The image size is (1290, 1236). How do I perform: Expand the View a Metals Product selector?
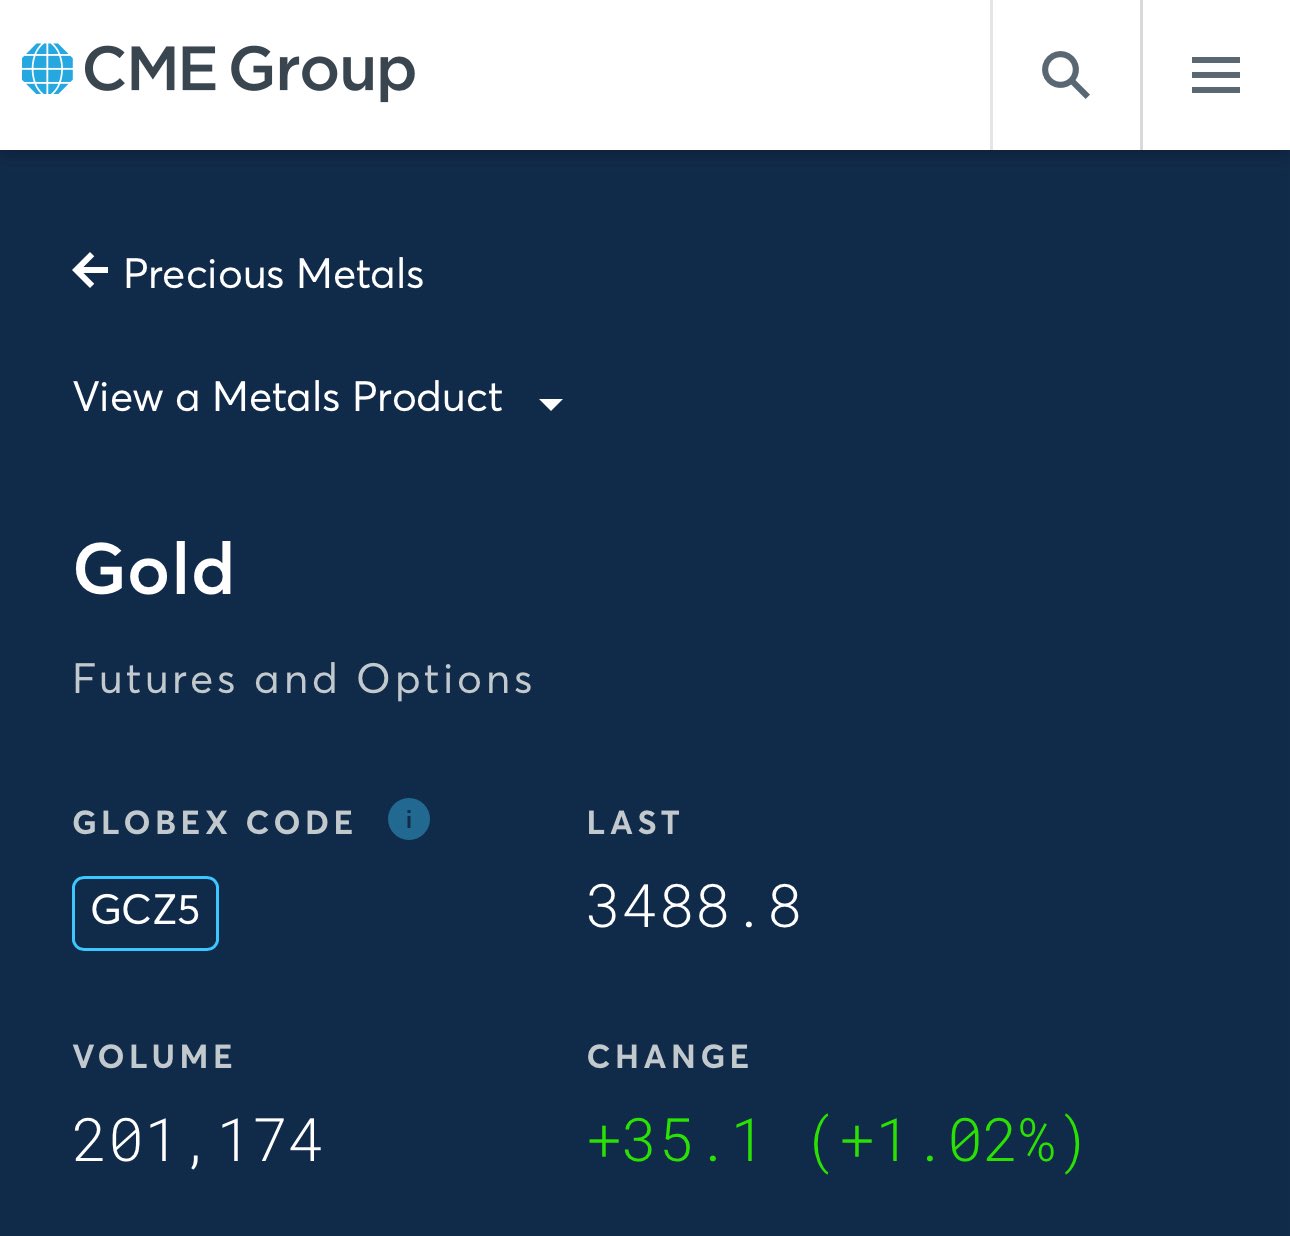tap(288, 397)
